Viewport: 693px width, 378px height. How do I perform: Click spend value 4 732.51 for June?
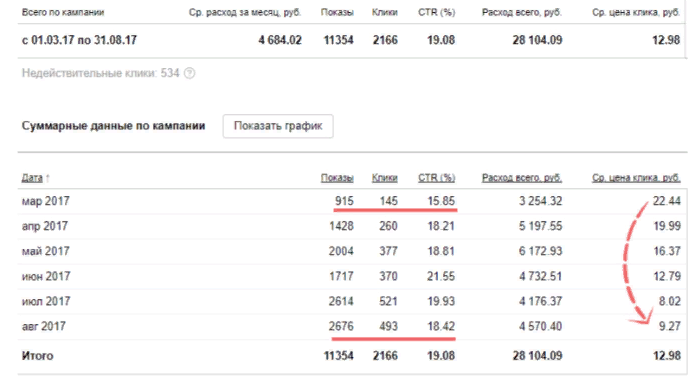coord(541,276)
